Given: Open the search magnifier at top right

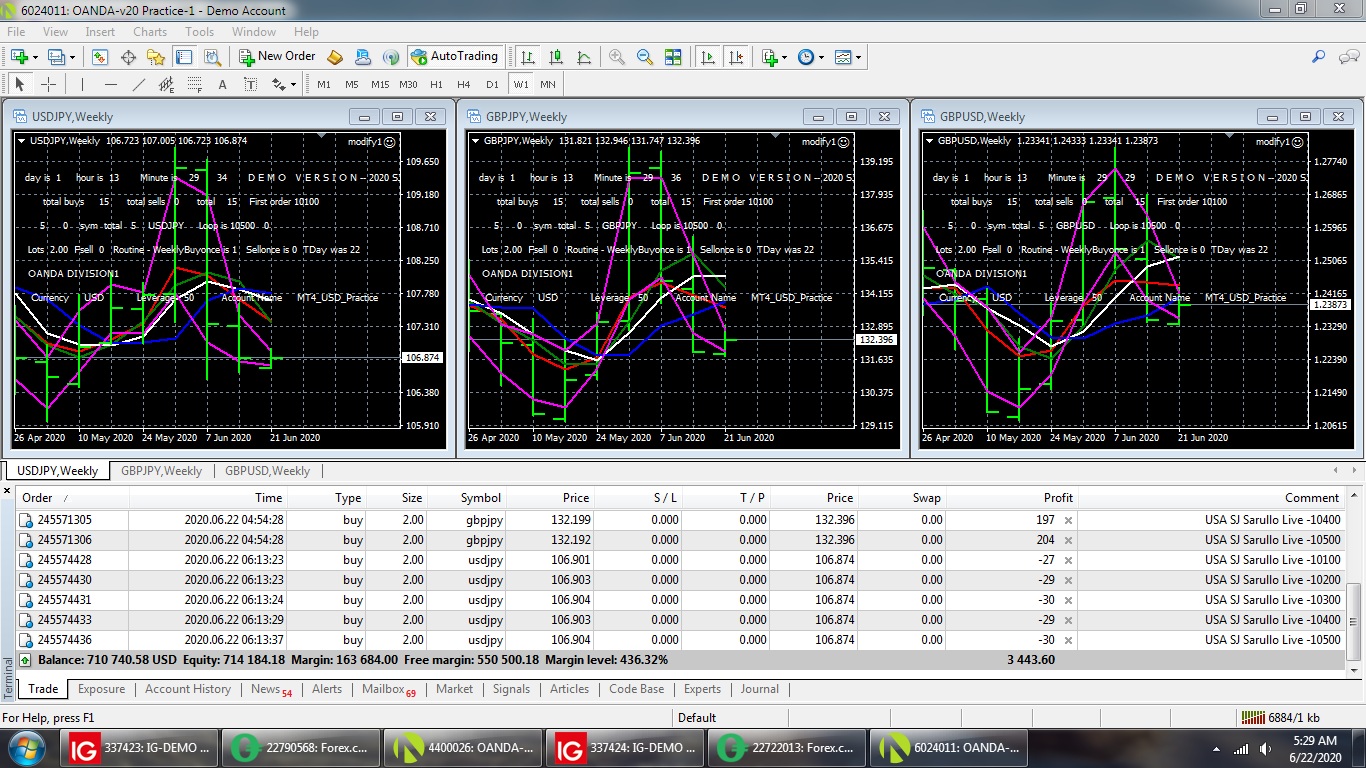Looking at the screenshot, I should tap(1320, 57).
